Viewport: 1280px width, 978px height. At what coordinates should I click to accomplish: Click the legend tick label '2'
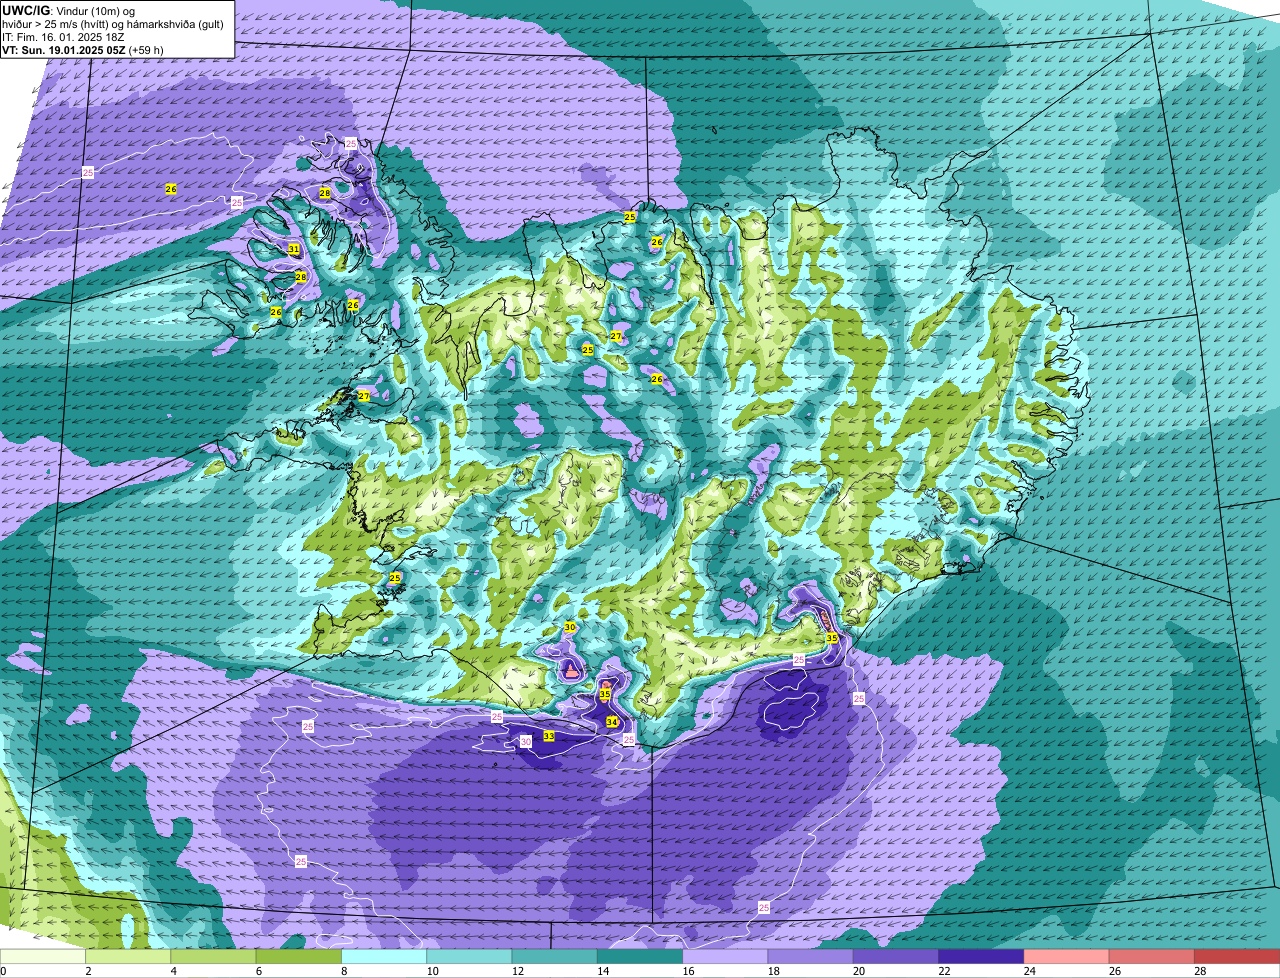point(88,971)
